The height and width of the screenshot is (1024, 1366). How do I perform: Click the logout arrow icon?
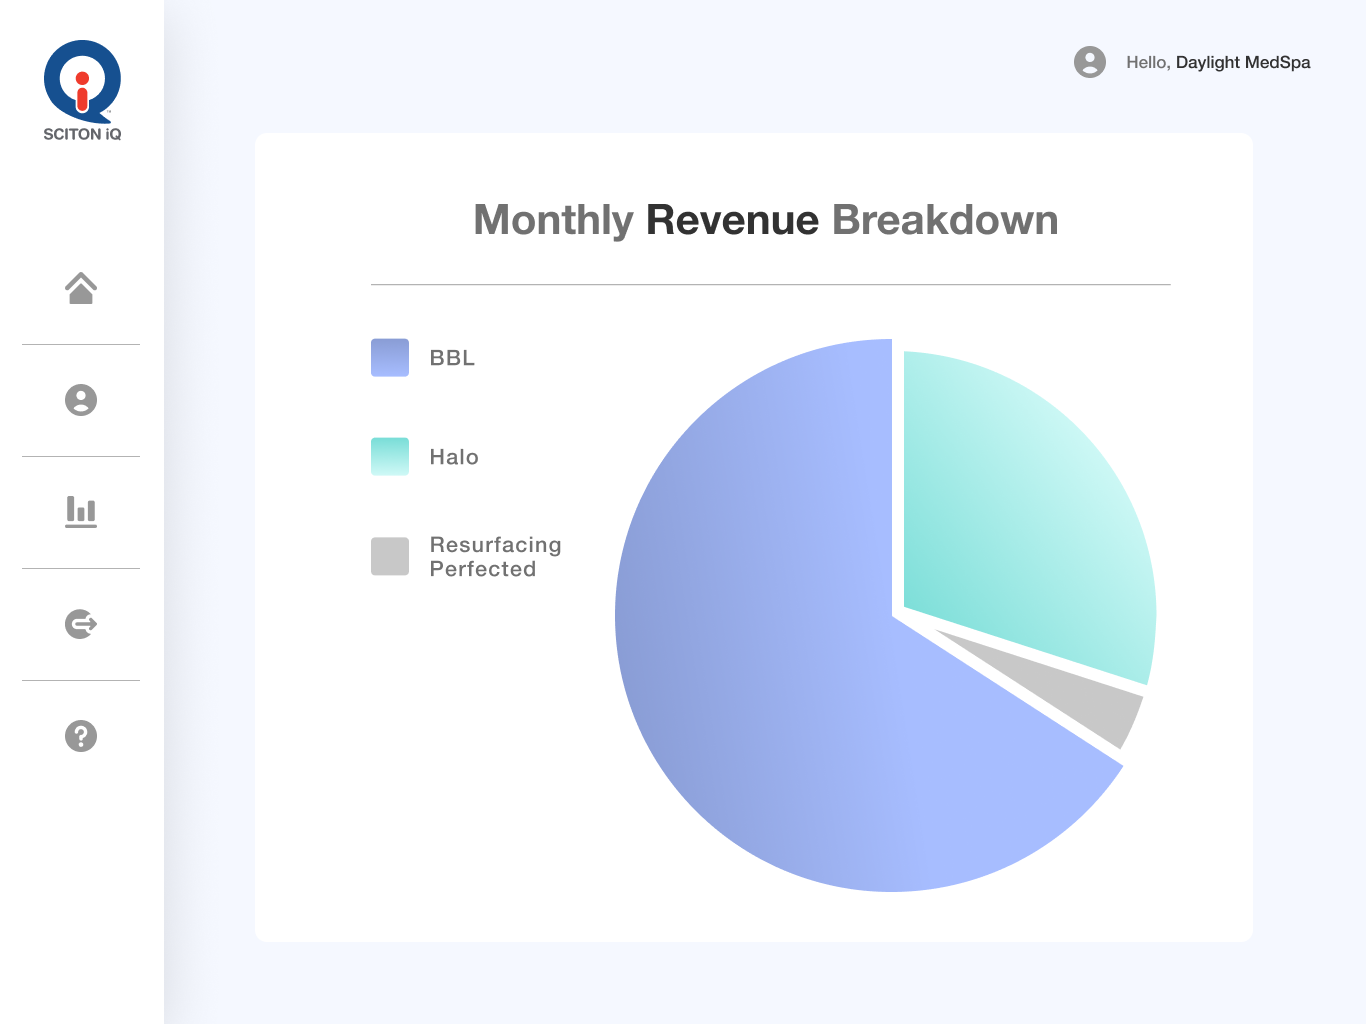(81, 624)
